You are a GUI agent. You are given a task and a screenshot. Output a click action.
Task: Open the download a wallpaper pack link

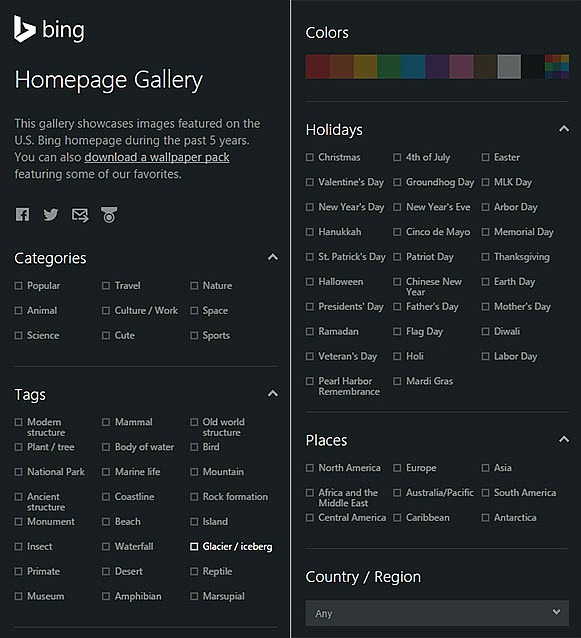157,157
